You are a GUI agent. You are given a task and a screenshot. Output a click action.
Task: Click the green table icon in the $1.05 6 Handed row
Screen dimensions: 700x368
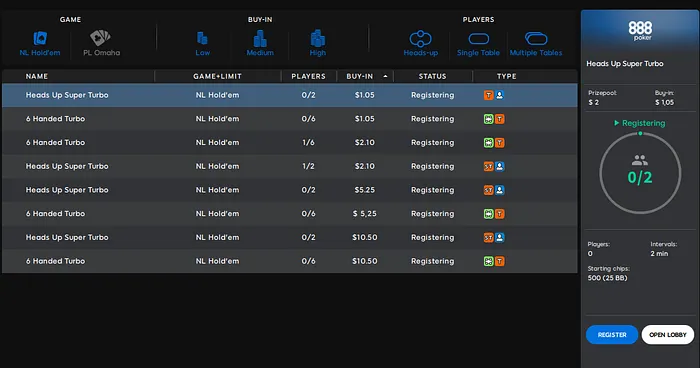(488, 119)
